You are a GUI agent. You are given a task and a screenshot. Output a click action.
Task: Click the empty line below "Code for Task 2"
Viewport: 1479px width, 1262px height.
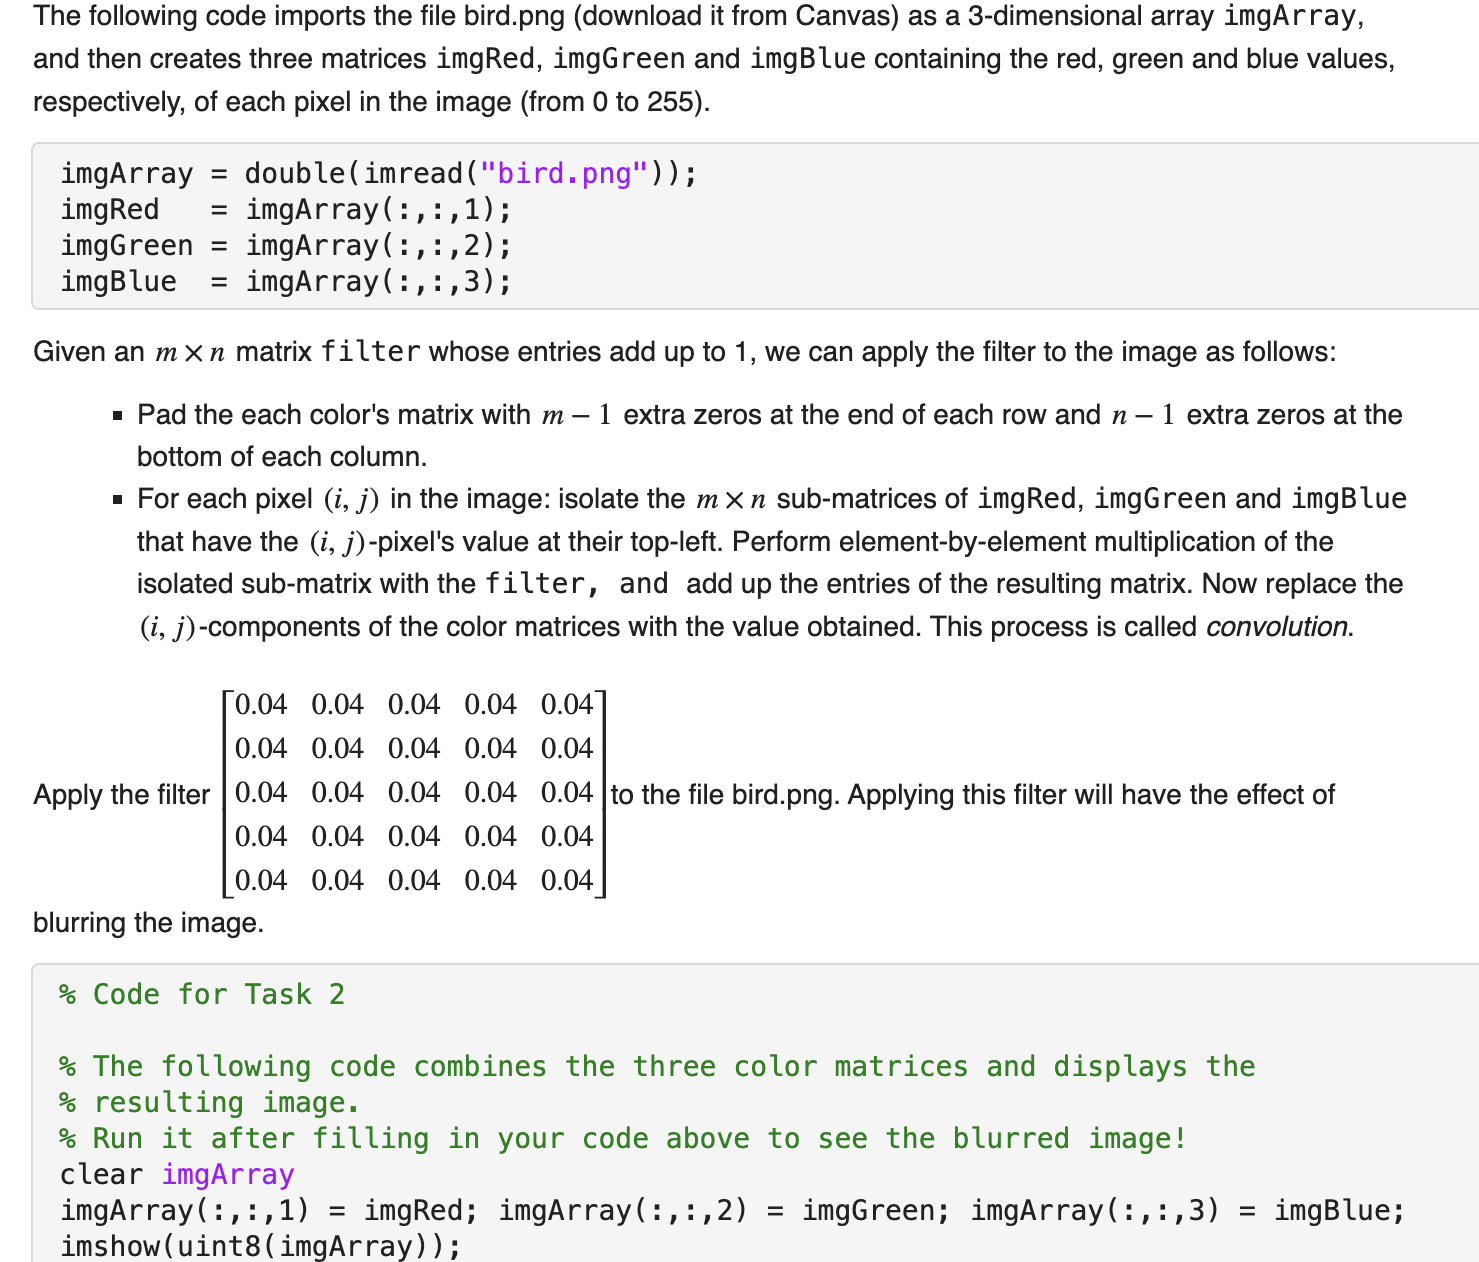pos(700,1031)
